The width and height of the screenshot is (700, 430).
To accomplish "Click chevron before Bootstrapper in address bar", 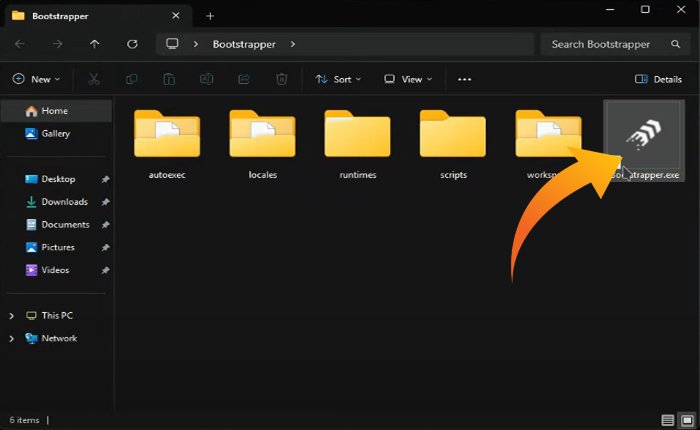I will [x=196, y=44].
